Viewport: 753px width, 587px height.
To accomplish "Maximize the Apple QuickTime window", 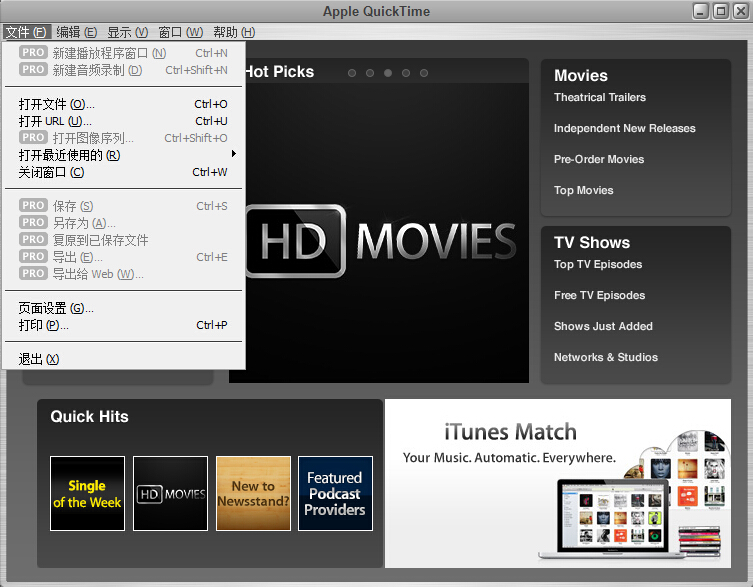I will coord(720,11).
